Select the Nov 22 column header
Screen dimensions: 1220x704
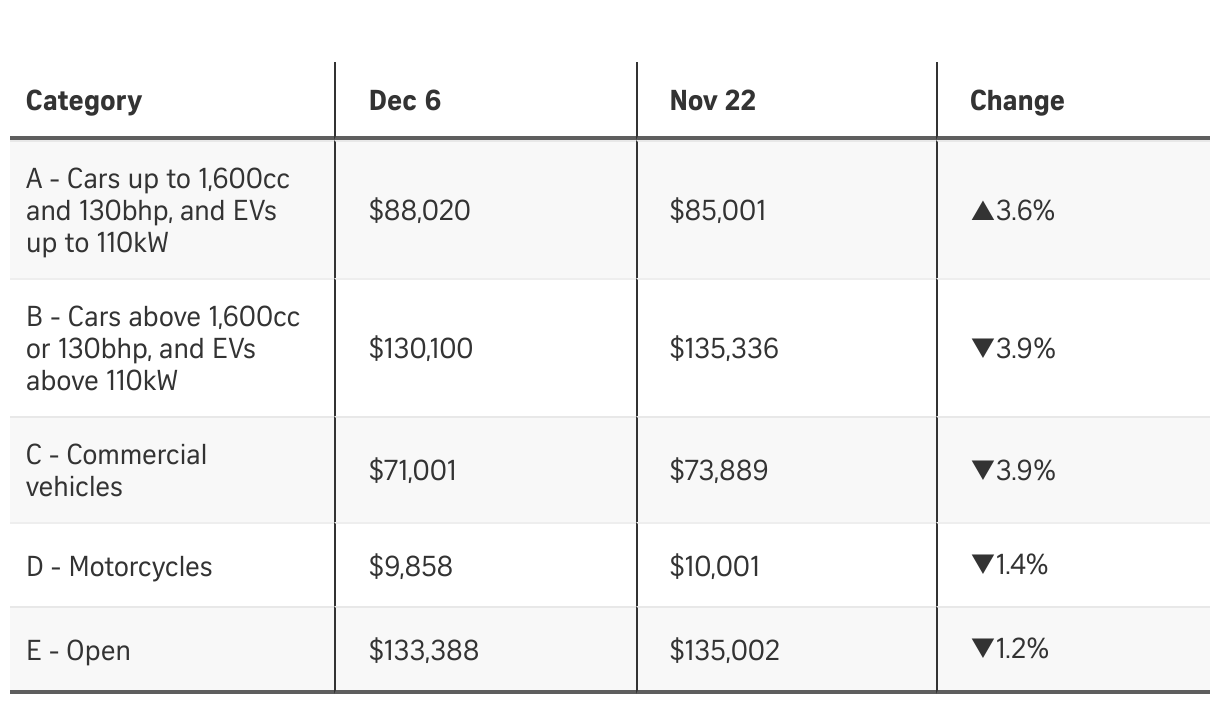(x=713, y=101)
